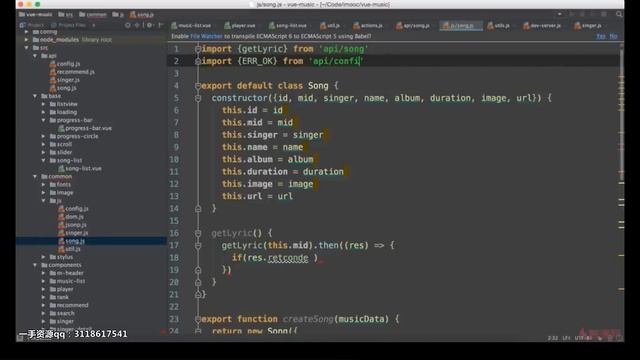Expand the scroll folder

44,144
